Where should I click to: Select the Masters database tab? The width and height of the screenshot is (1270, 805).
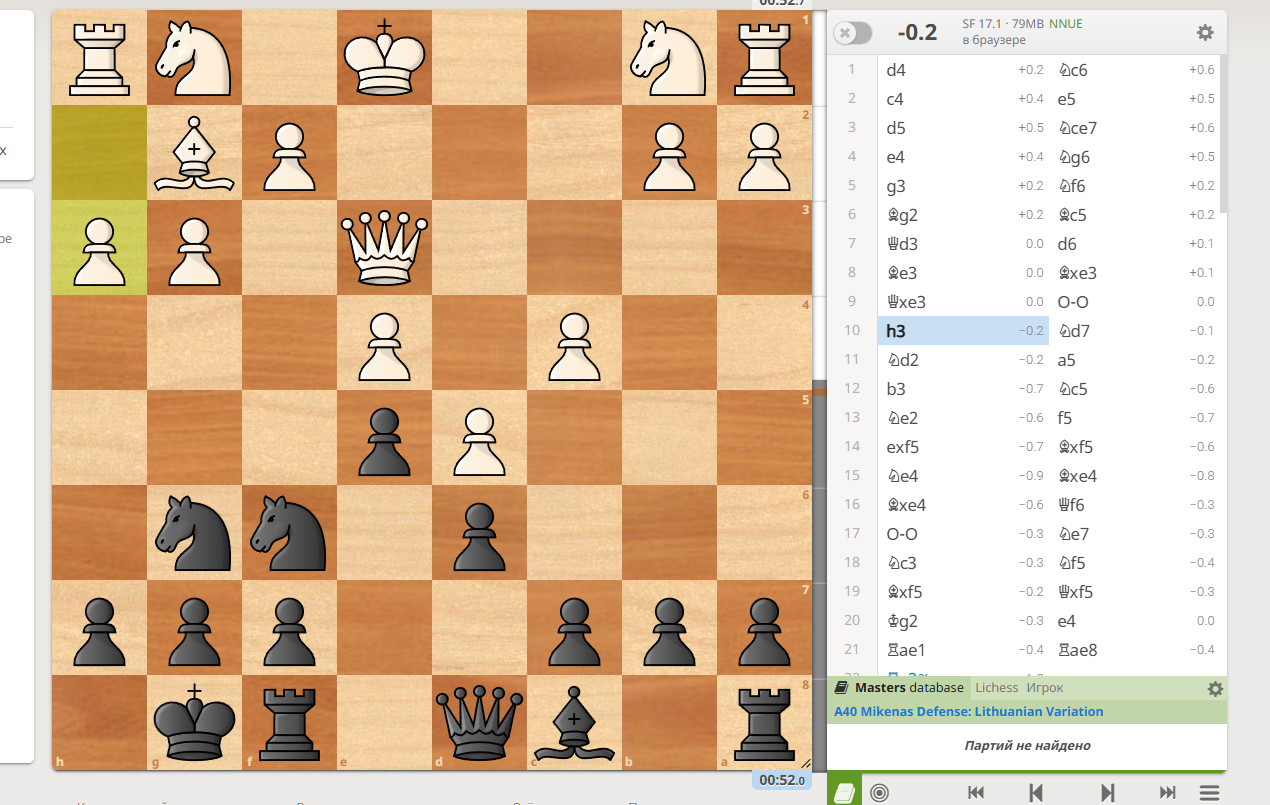tap(900, 688)
